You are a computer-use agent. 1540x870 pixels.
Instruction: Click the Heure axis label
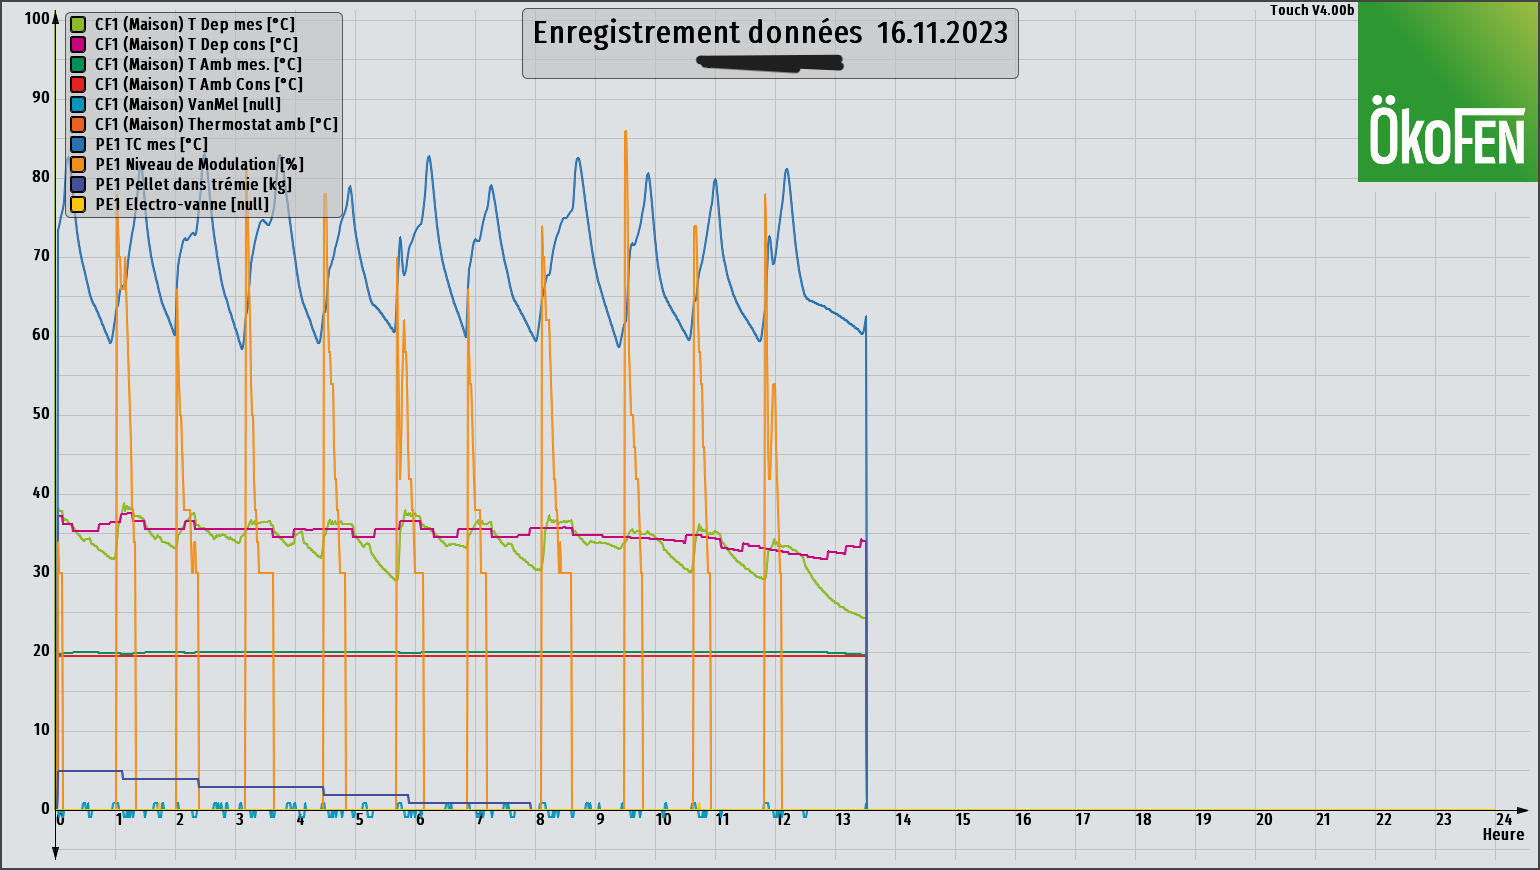[1503, 835]
